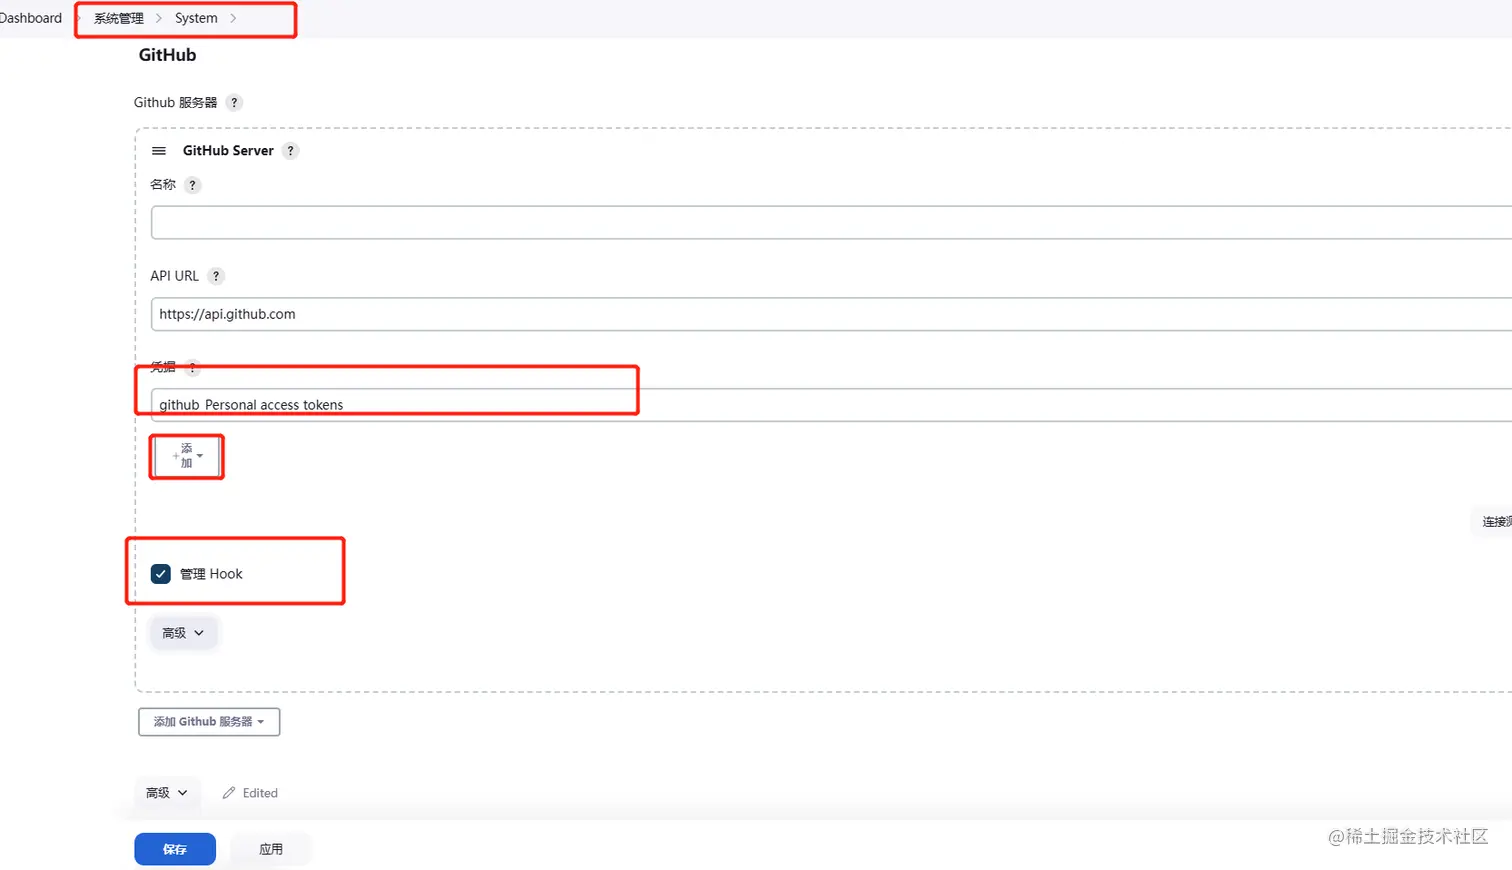The height and width of the screenshot is (870, 1512).
Task: Click chevron after System breadcrumb
Action: (x=233, y=18)
